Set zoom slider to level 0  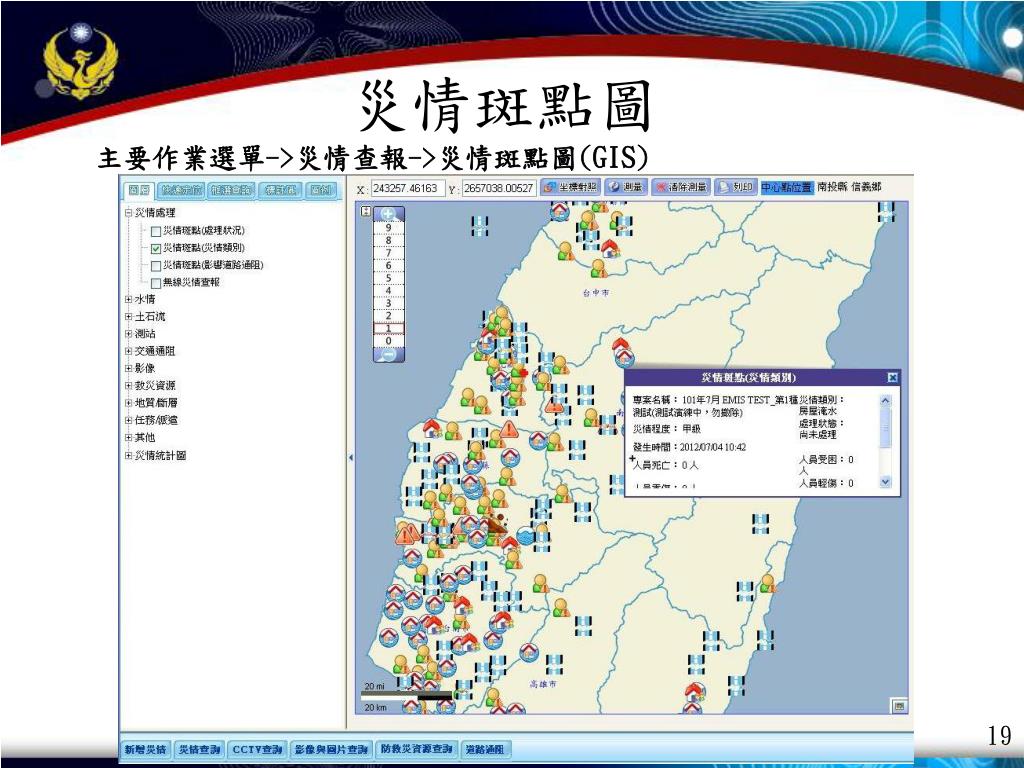point(389,341)
